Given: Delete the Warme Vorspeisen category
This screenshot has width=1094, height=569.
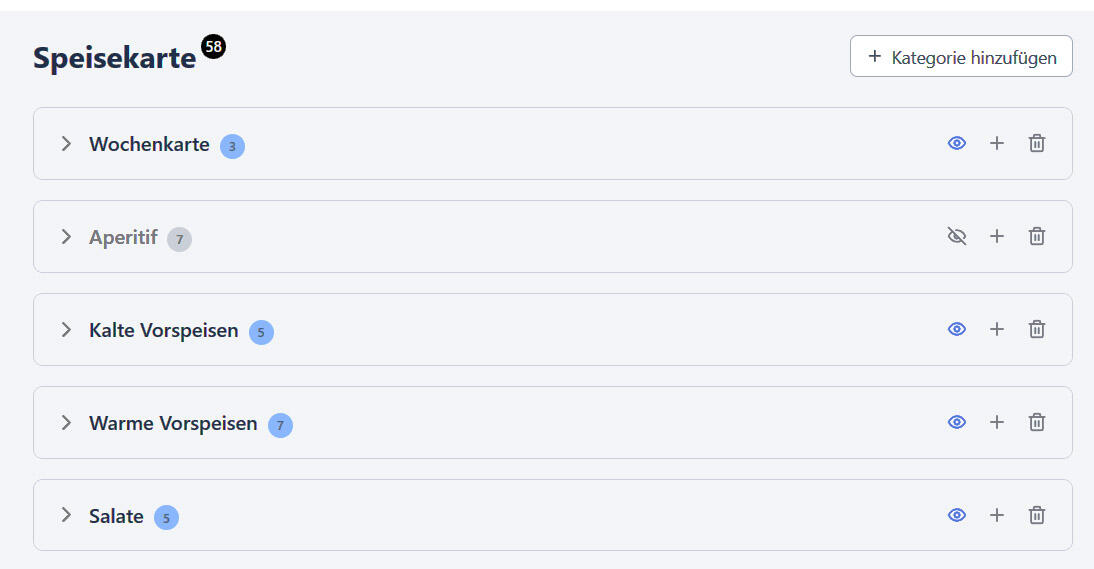Looking at the screenshot, I should [1037, 422].
